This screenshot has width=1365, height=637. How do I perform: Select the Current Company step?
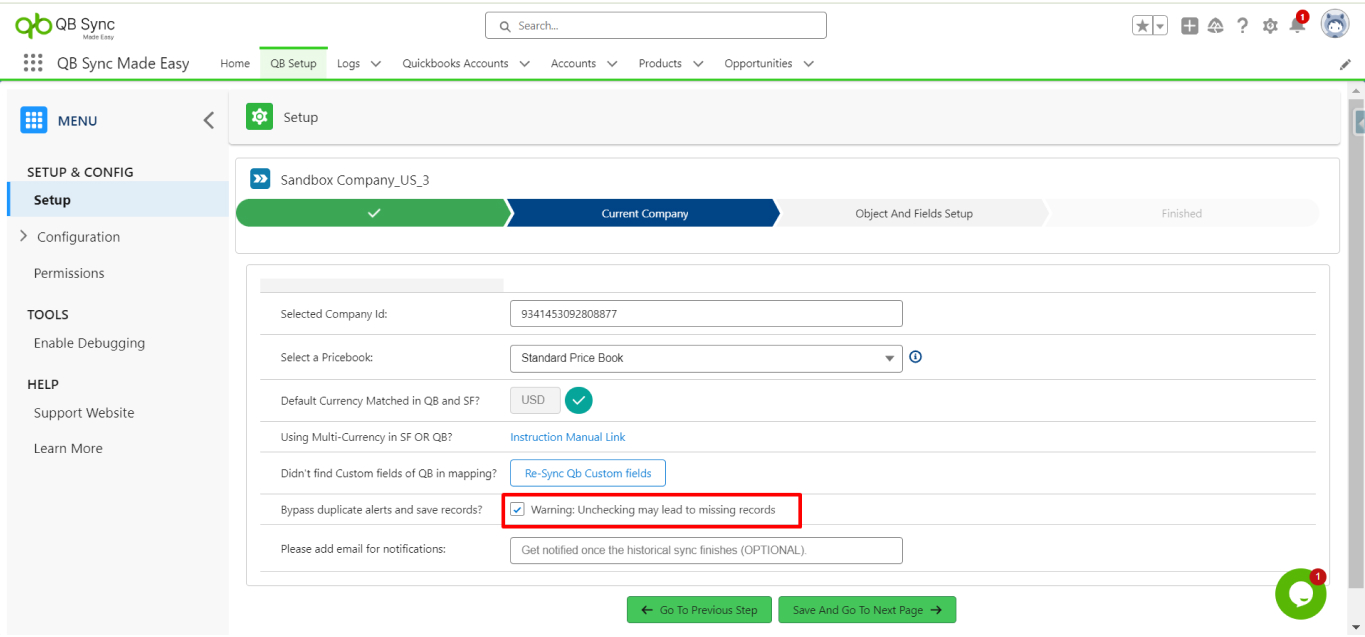(644, 213)
